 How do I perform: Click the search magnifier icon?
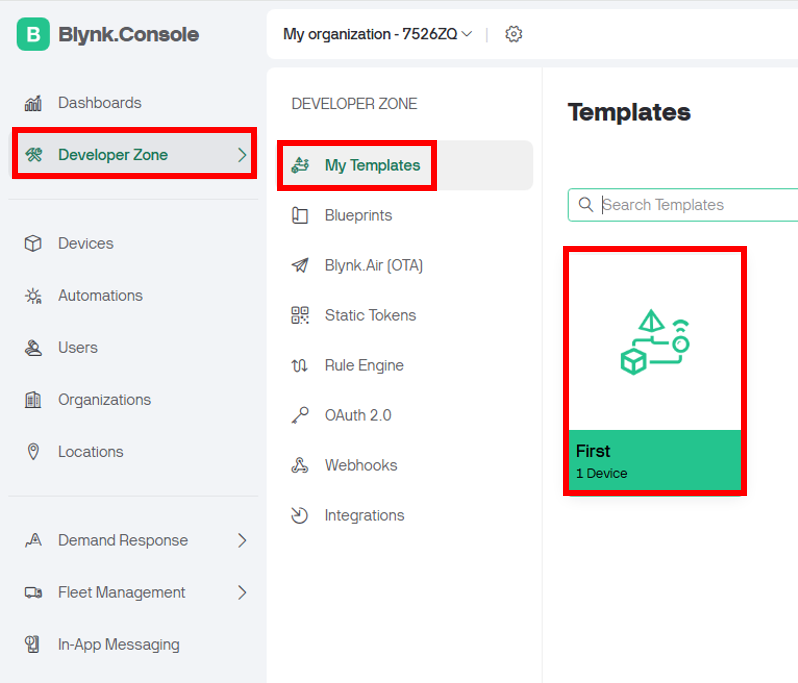586,205
